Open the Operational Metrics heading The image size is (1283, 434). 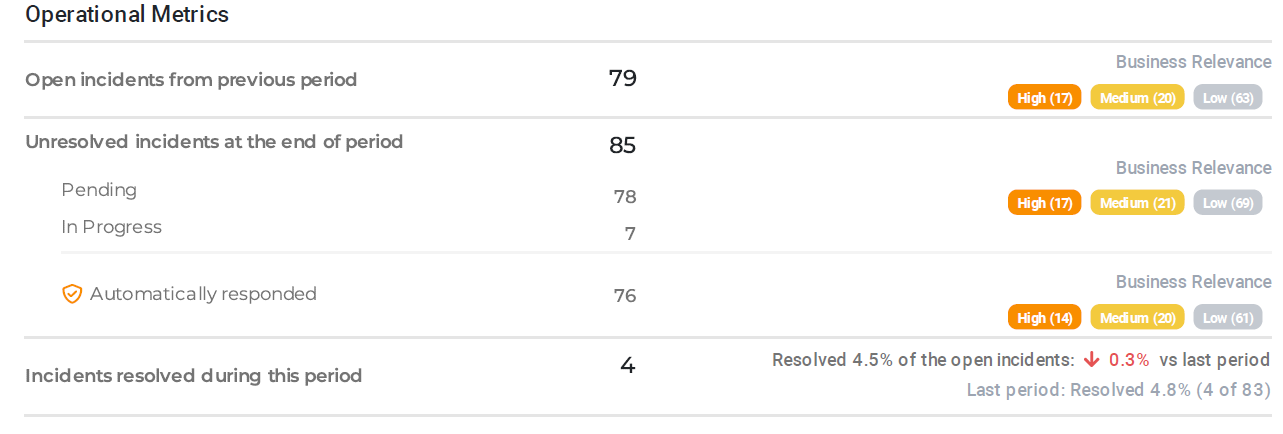pos(127,15)
